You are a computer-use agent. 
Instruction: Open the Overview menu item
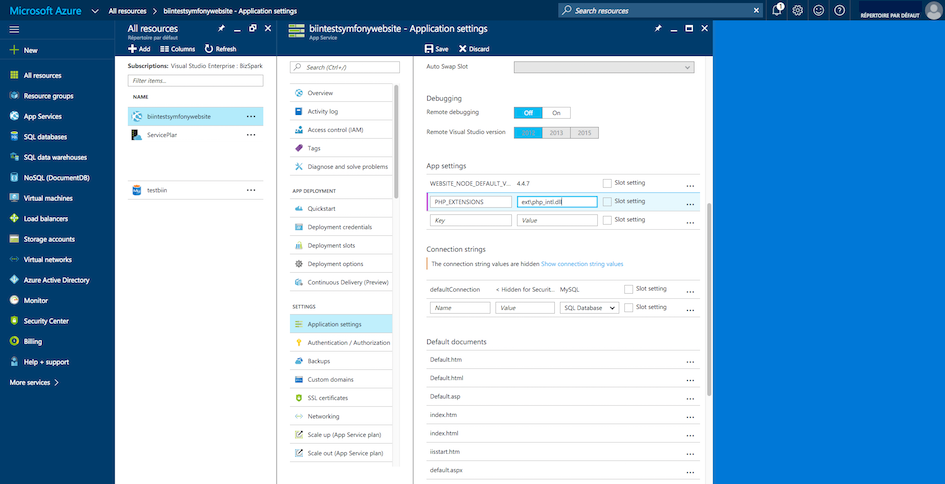(x=341, y=93)
